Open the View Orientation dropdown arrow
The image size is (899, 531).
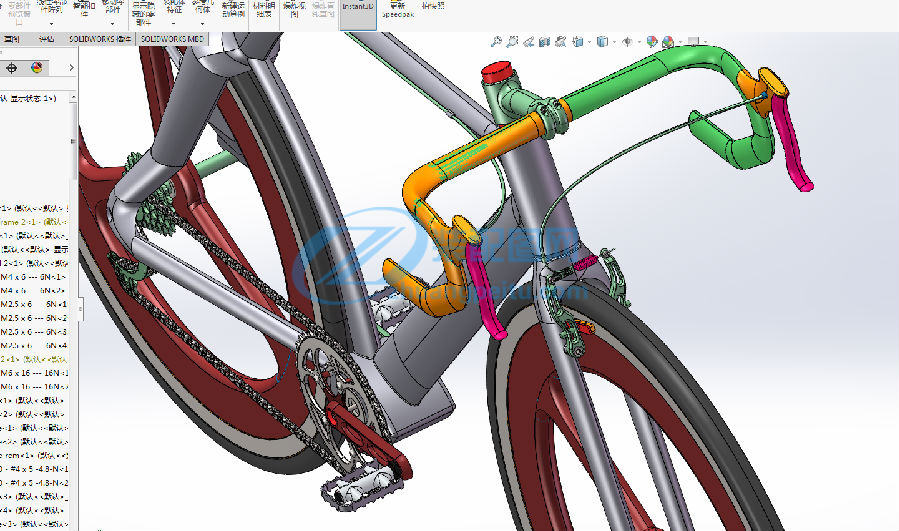[x=589, y=42]
